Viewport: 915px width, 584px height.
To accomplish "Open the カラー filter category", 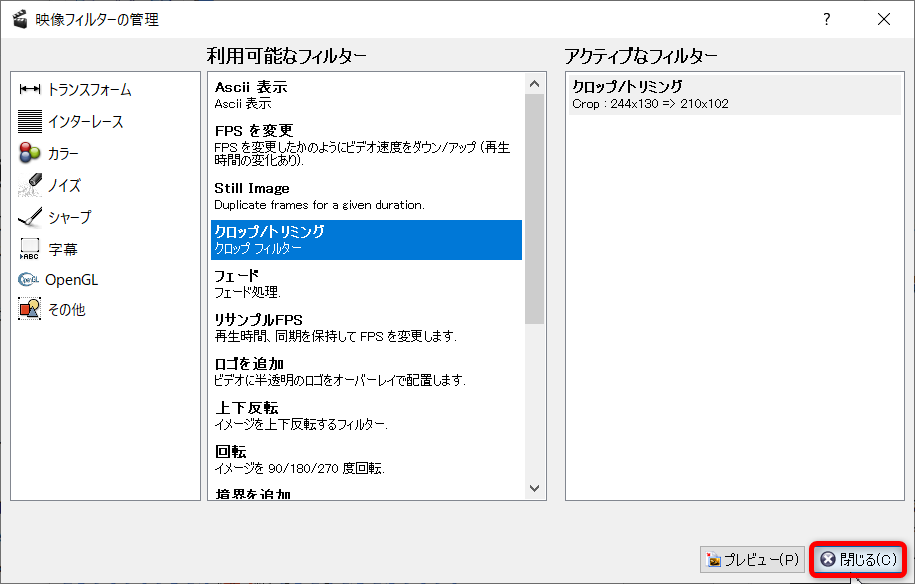I will coord(30,153).
